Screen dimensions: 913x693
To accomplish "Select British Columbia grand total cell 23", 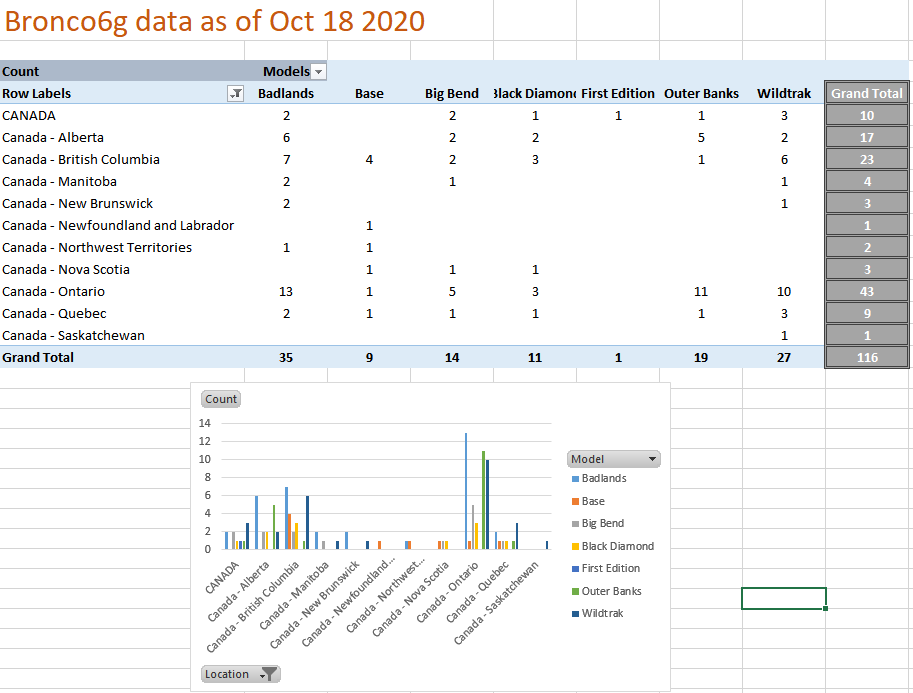I will (x=867, y=160).
